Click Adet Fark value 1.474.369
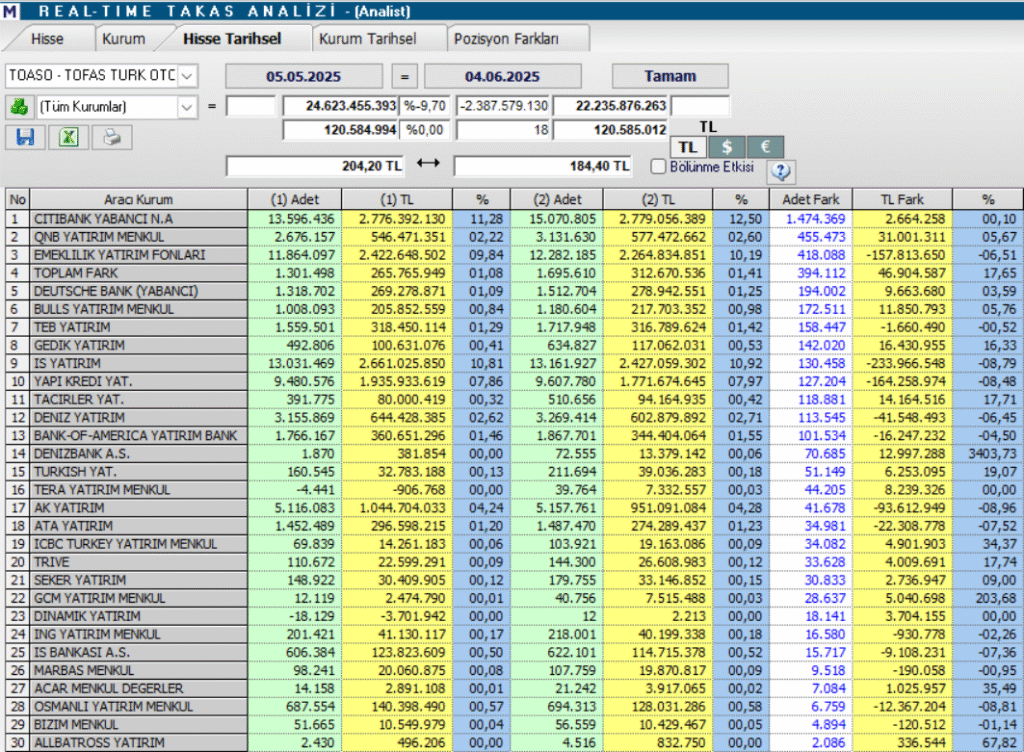This screenshot has width=1024, height=752. click(816, 219)
